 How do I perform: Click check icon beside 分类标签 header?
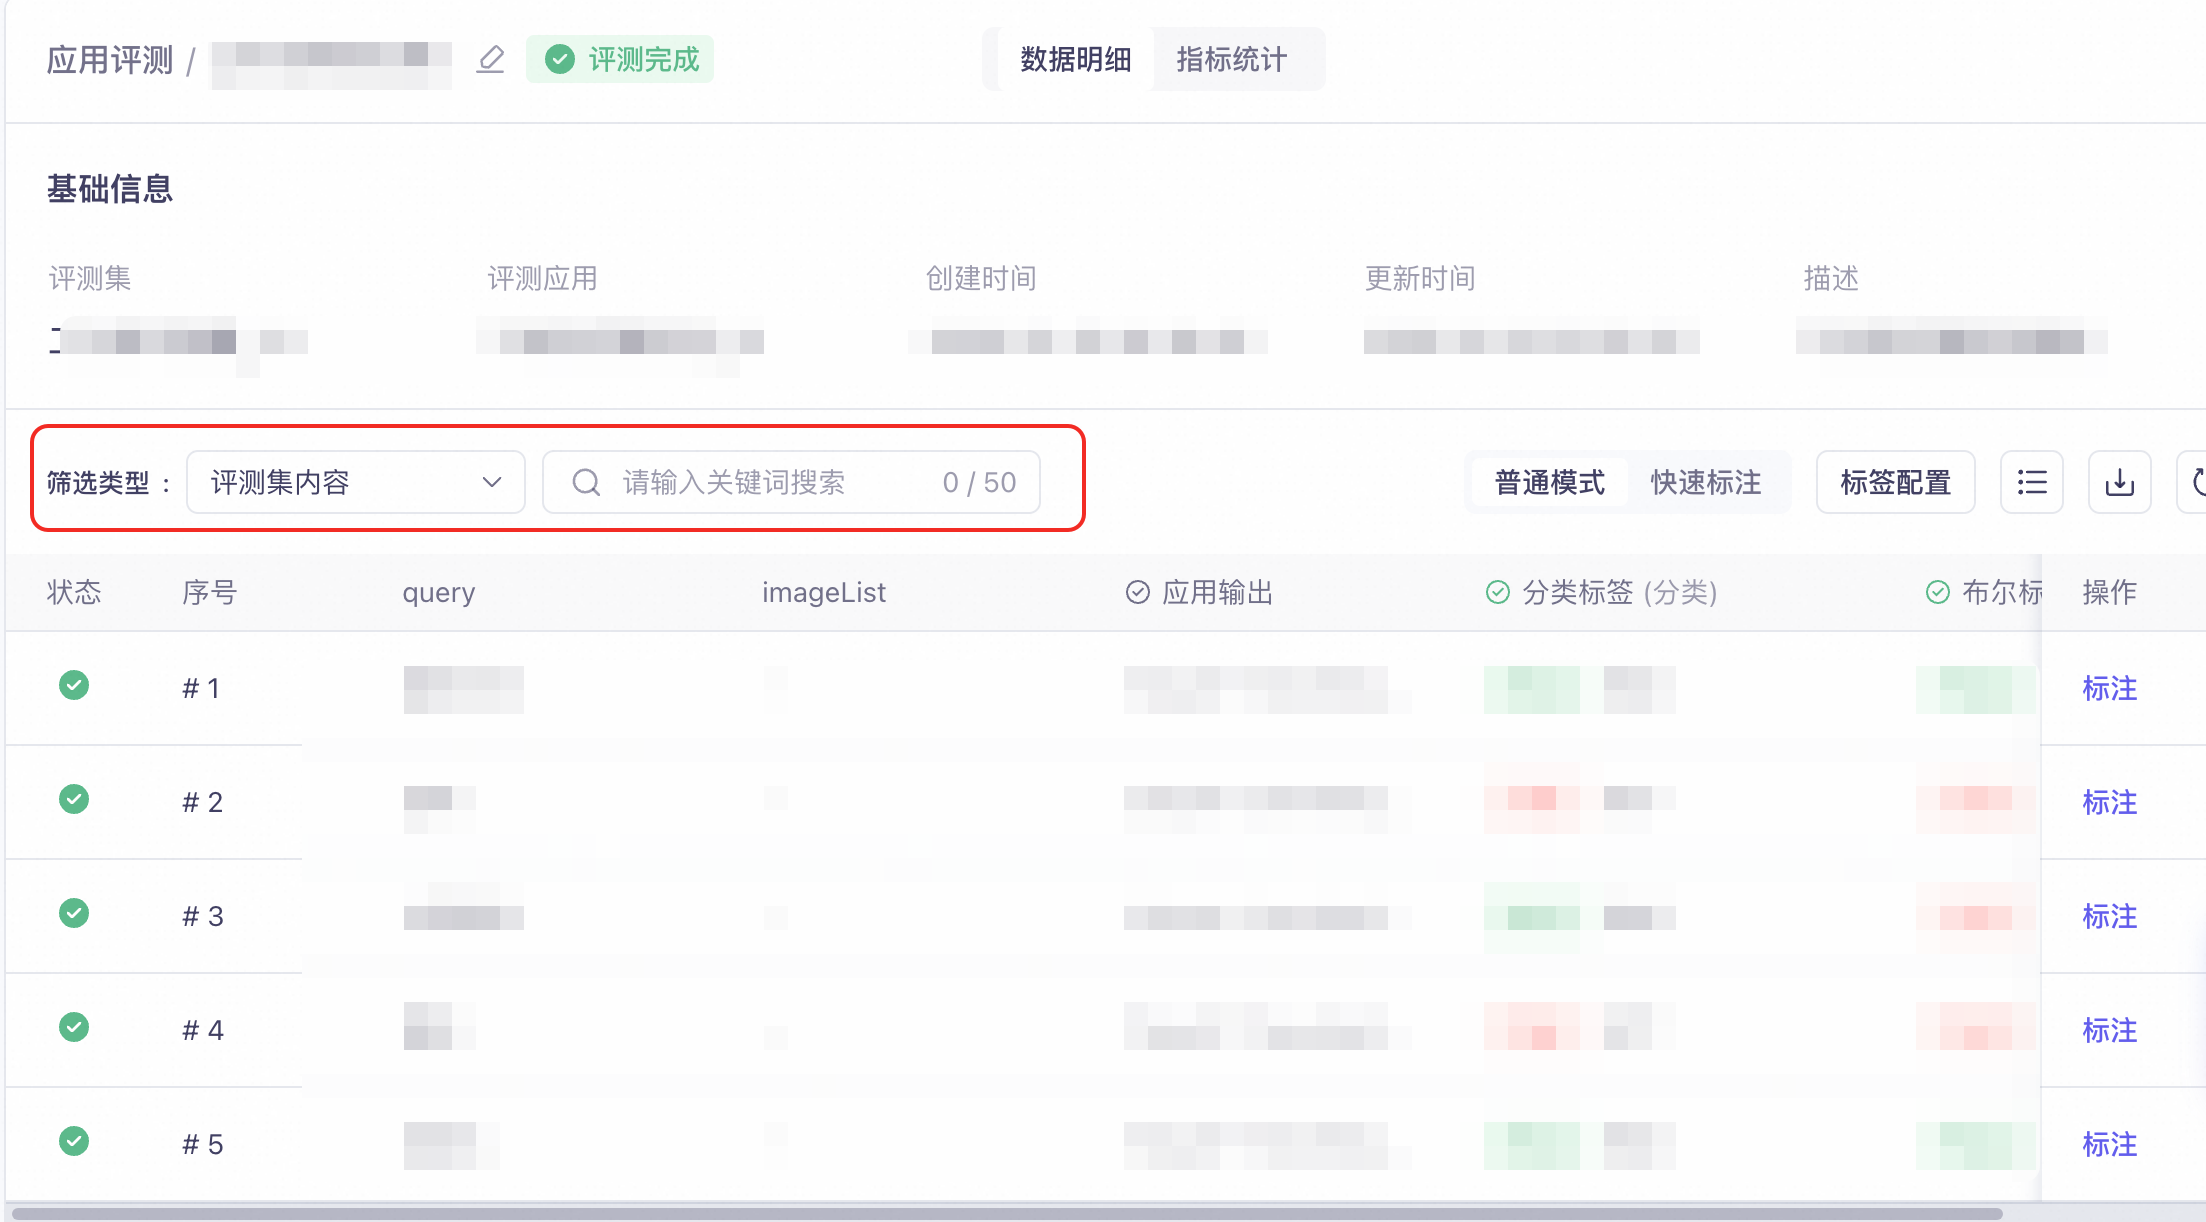1497,593
